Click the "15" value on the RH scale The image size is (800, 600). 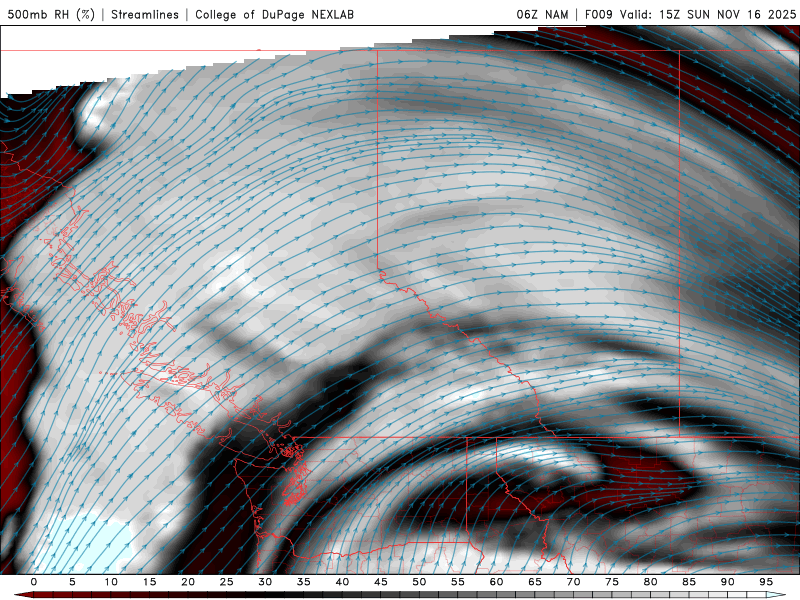pos(149,582)
